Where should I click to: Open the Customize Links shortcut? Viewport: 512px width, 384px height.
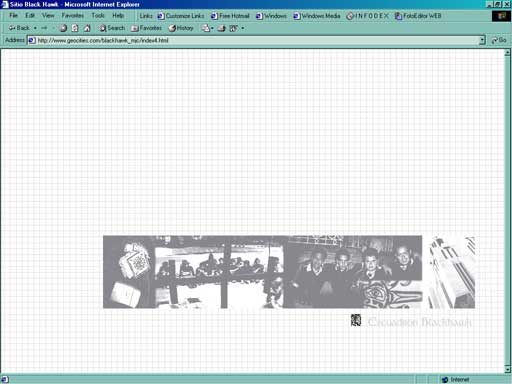181,16
